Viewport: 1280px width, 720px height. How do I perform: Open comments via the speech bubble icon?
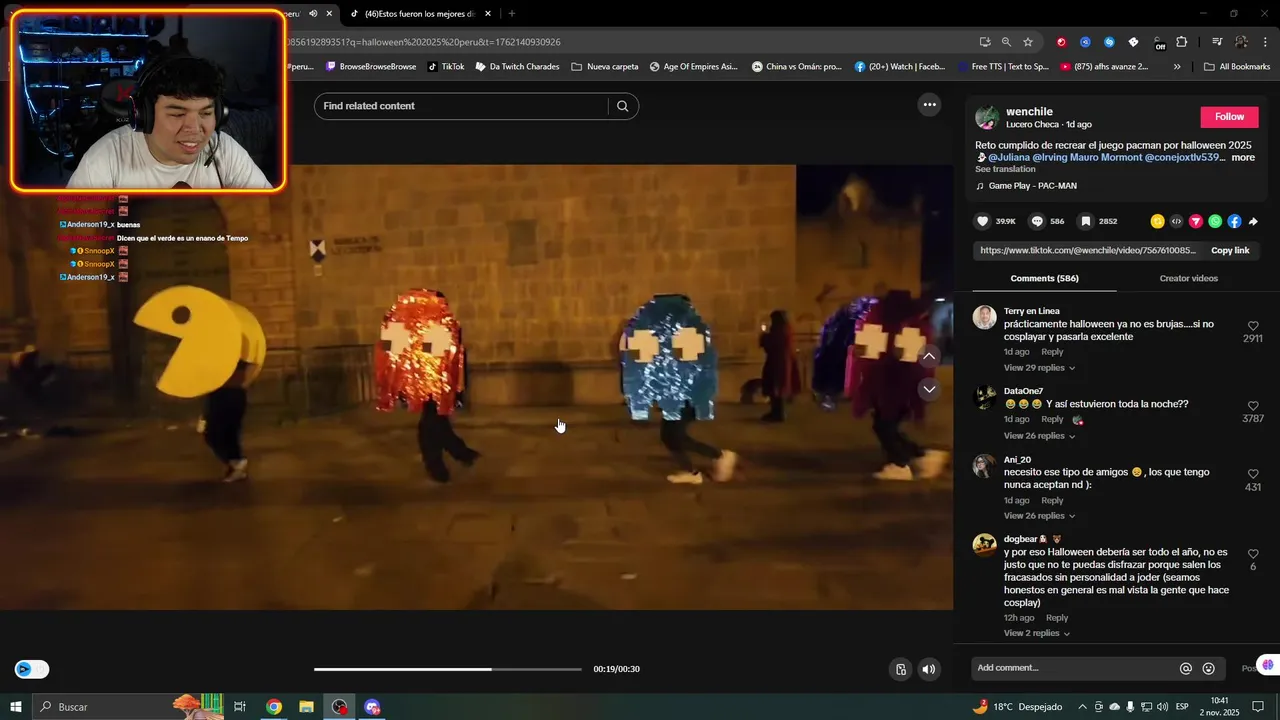click(1037, 221)
